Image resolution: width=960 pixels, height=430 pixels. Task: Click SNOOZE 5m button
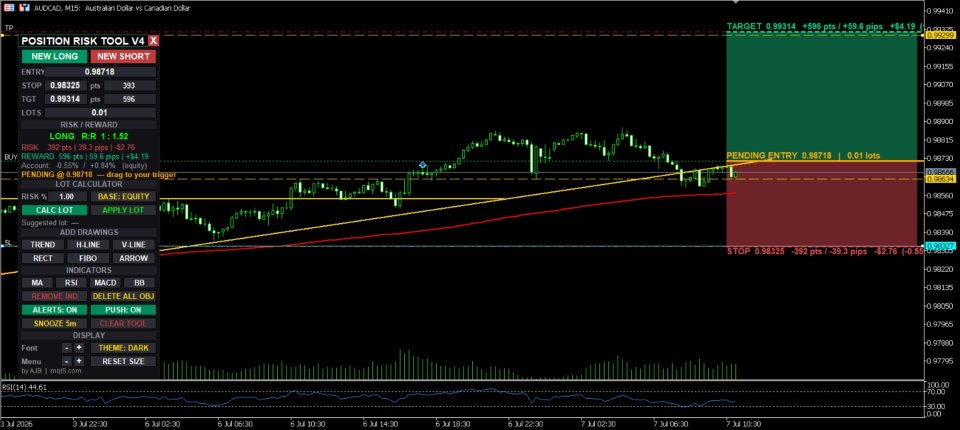(x=54, y=323)
